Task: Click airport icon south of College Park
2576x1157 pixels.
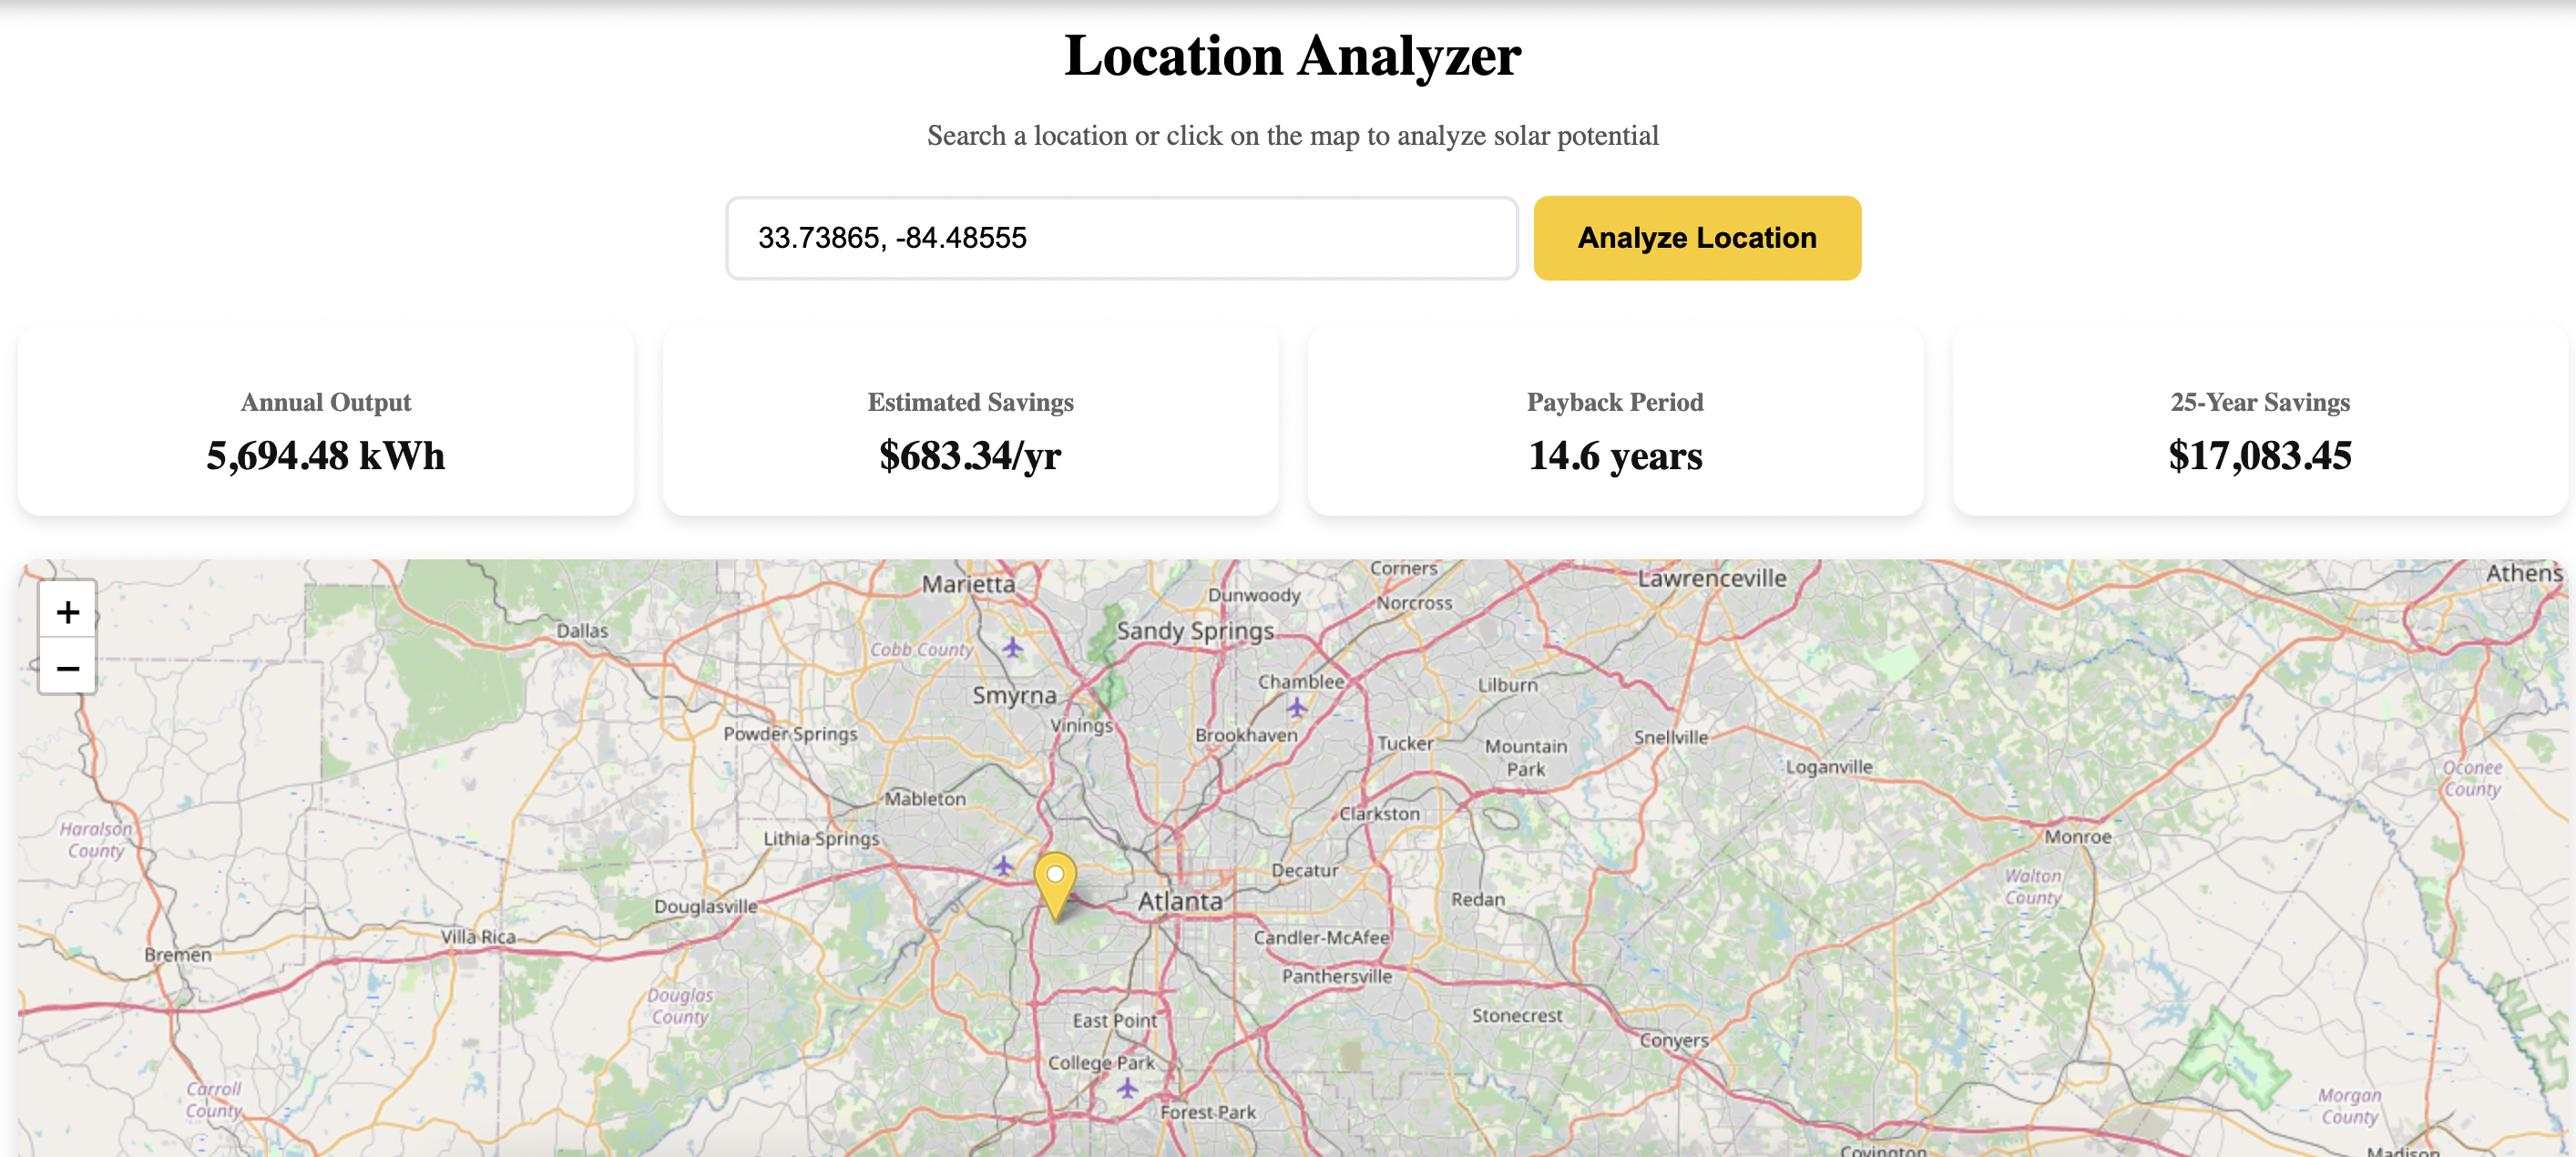Action: coord(1127,1088)
